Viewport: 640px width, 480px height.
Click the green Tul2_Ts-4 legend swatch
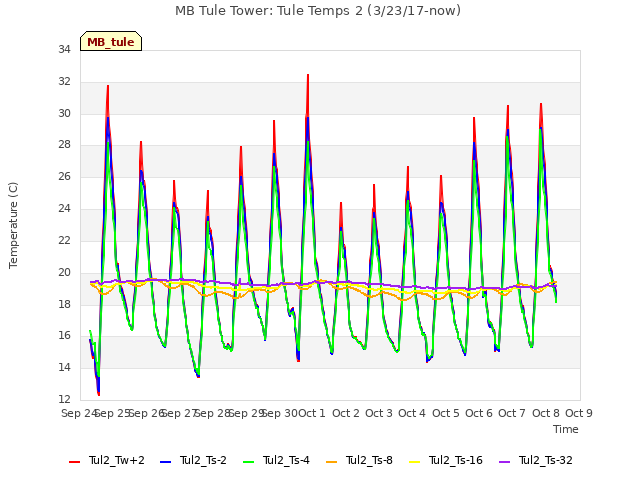249,462
